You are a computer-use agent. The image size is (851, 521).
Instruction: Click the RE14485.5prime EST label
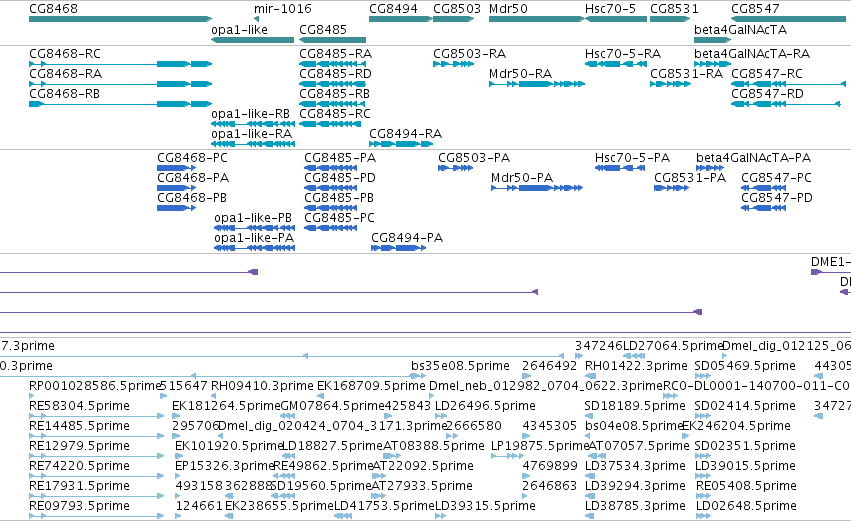(x=79, y=426)
